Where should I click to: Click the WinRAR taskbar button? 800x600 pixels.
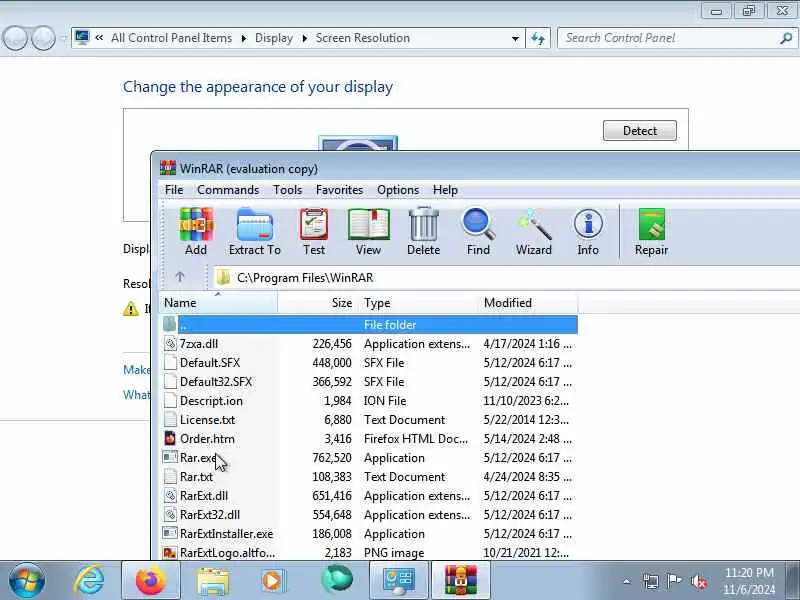461,581
